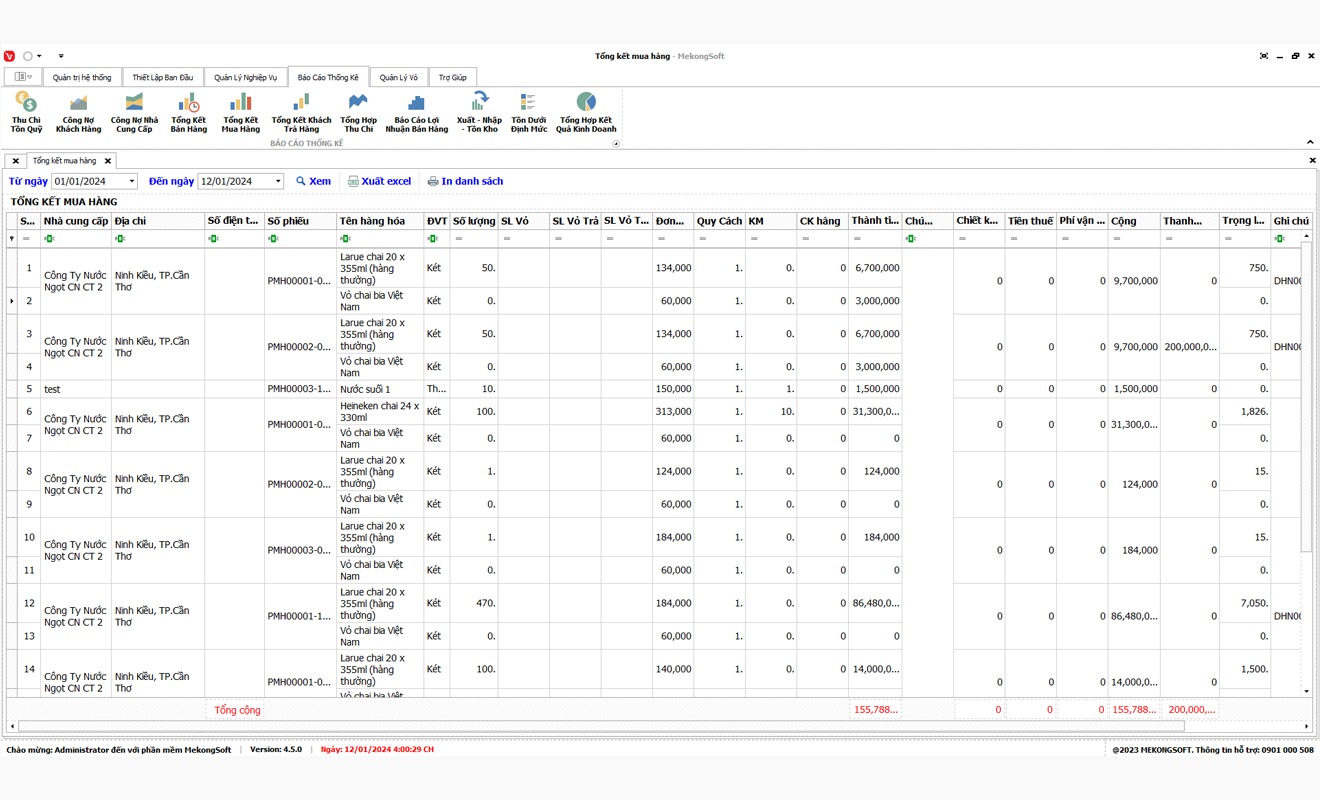Click Xuất excel button
The width and height of the screenshot is (1320, 800).
[379, 182]
